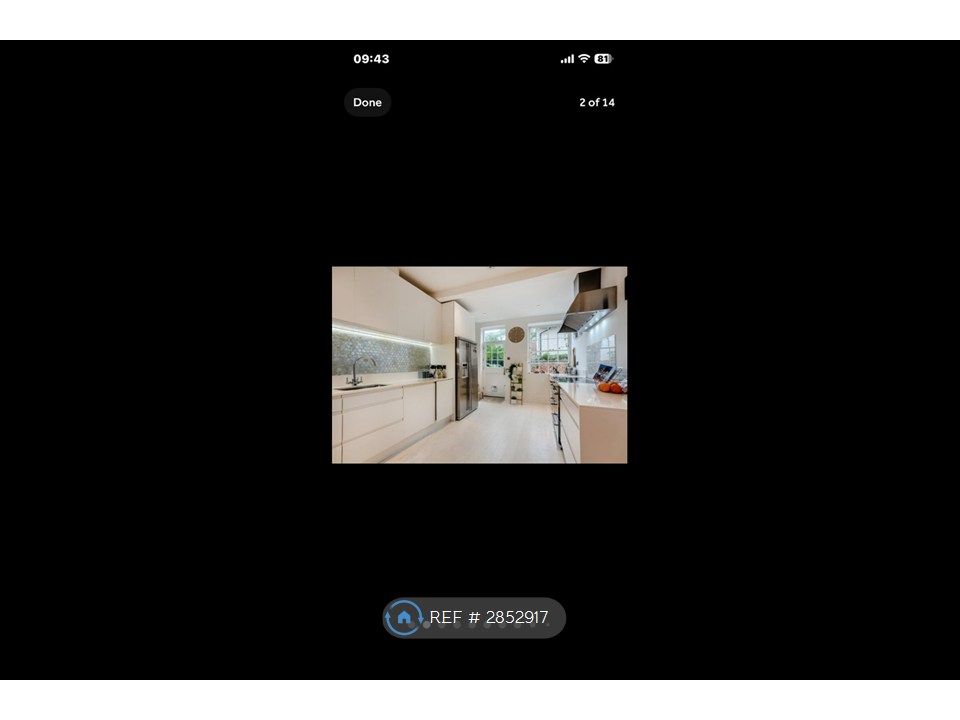Viewport: 960px width, 720px height.
Task: Click the battery indicator showing 81
Action: pos(602,59)
